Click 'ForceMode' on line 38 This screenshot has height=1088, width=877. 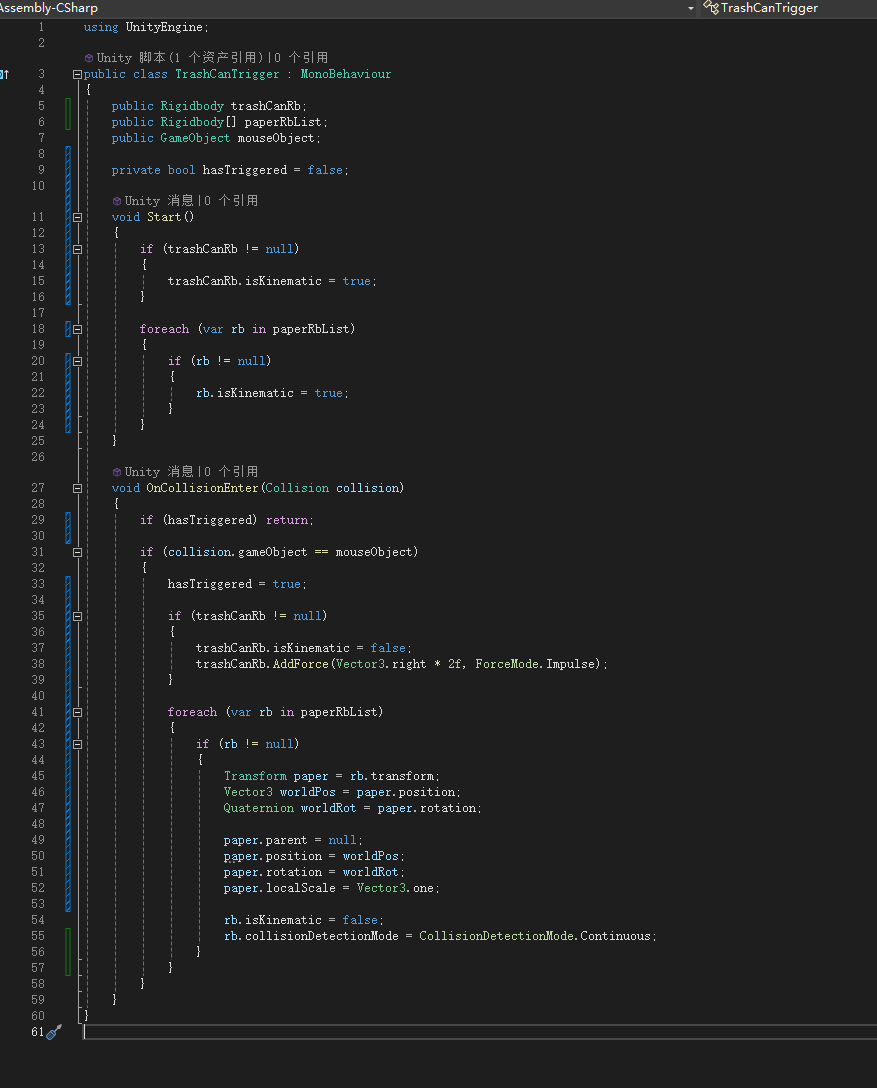tap(507, 664)
